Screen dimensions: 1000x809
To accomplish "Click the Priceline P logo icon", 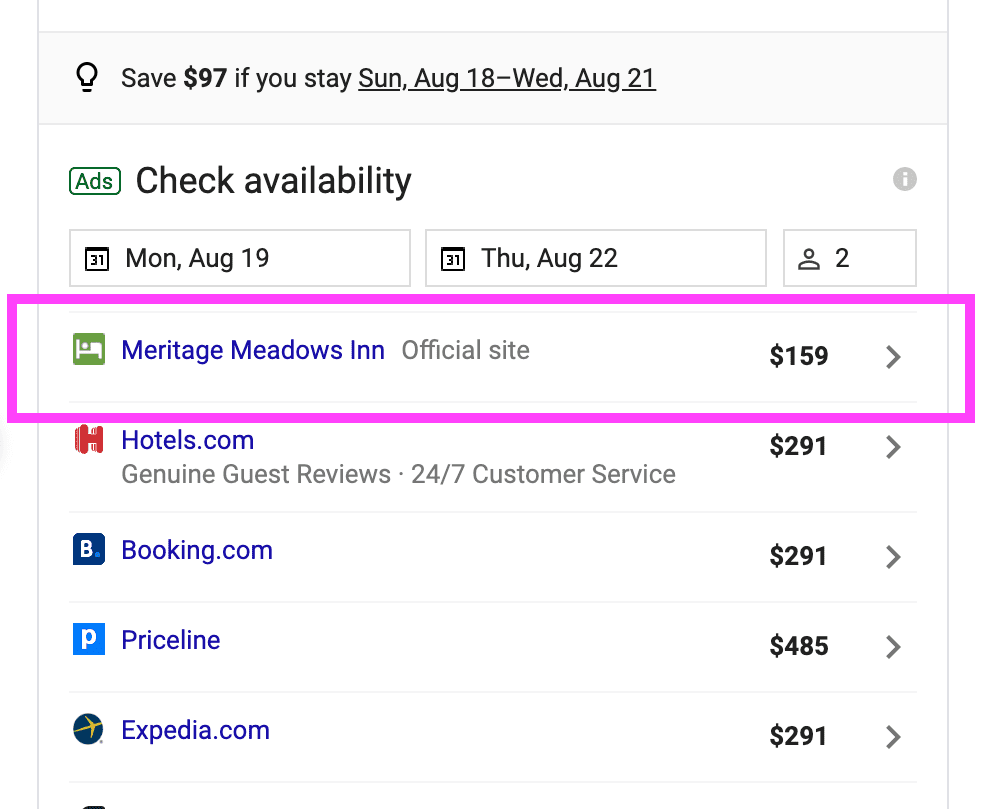I will 89,639.
